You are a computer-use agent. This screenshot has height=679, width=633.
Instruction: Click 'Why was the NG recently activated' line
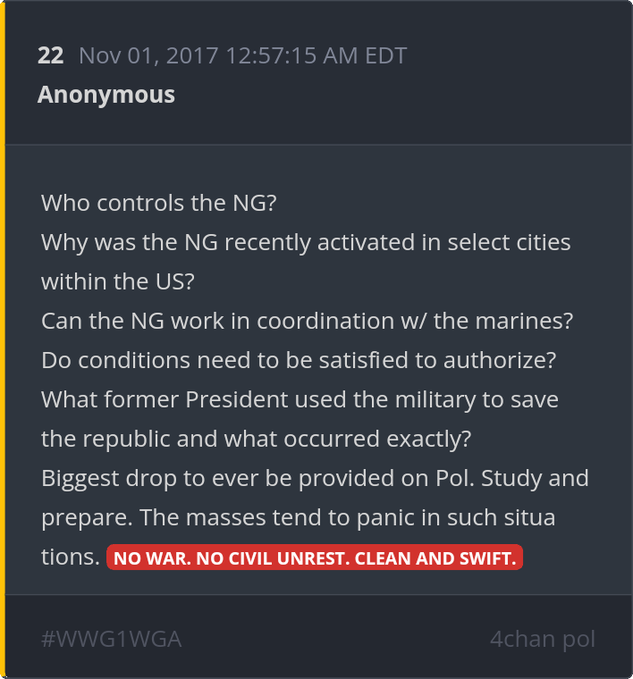coord(305,242)
